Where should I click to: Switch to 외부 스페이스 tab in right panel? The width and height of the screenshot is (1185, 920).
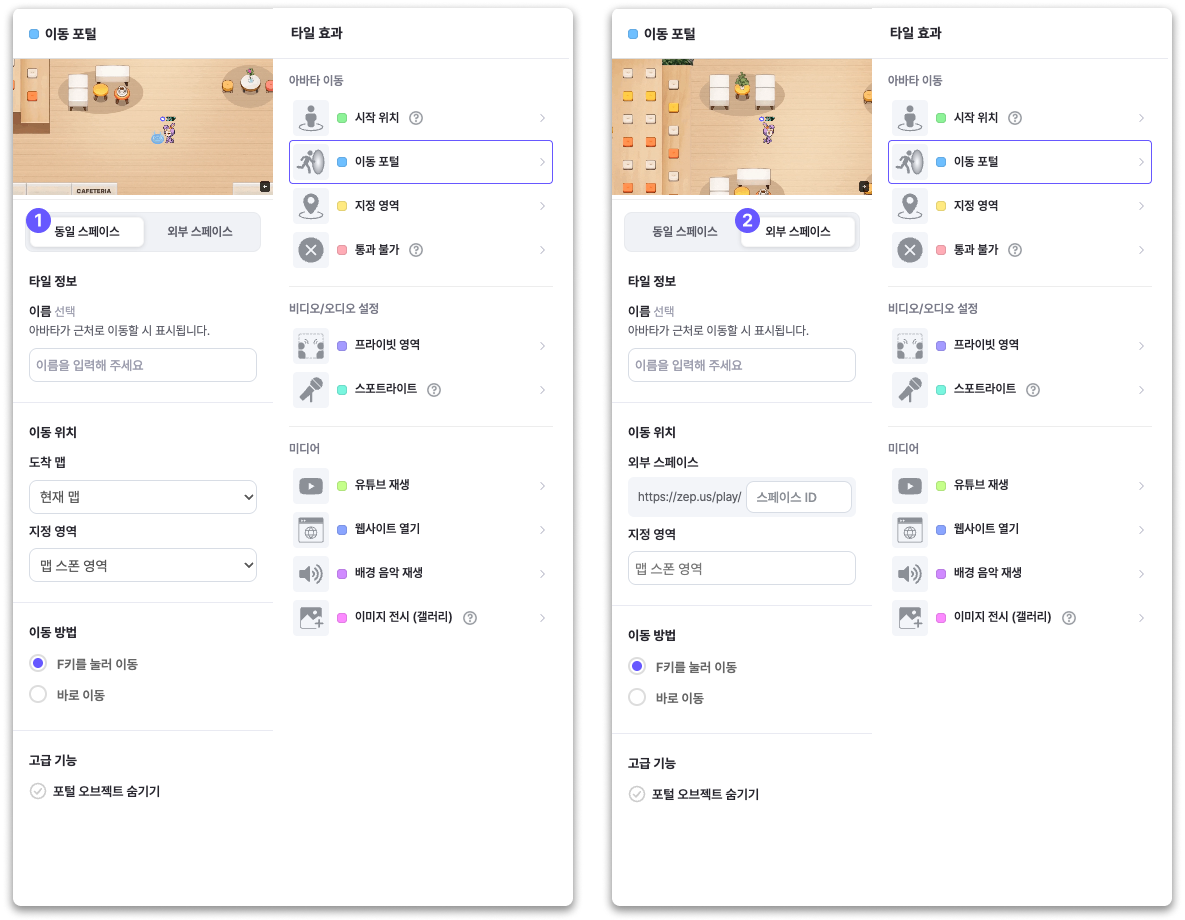coord(798,231)
